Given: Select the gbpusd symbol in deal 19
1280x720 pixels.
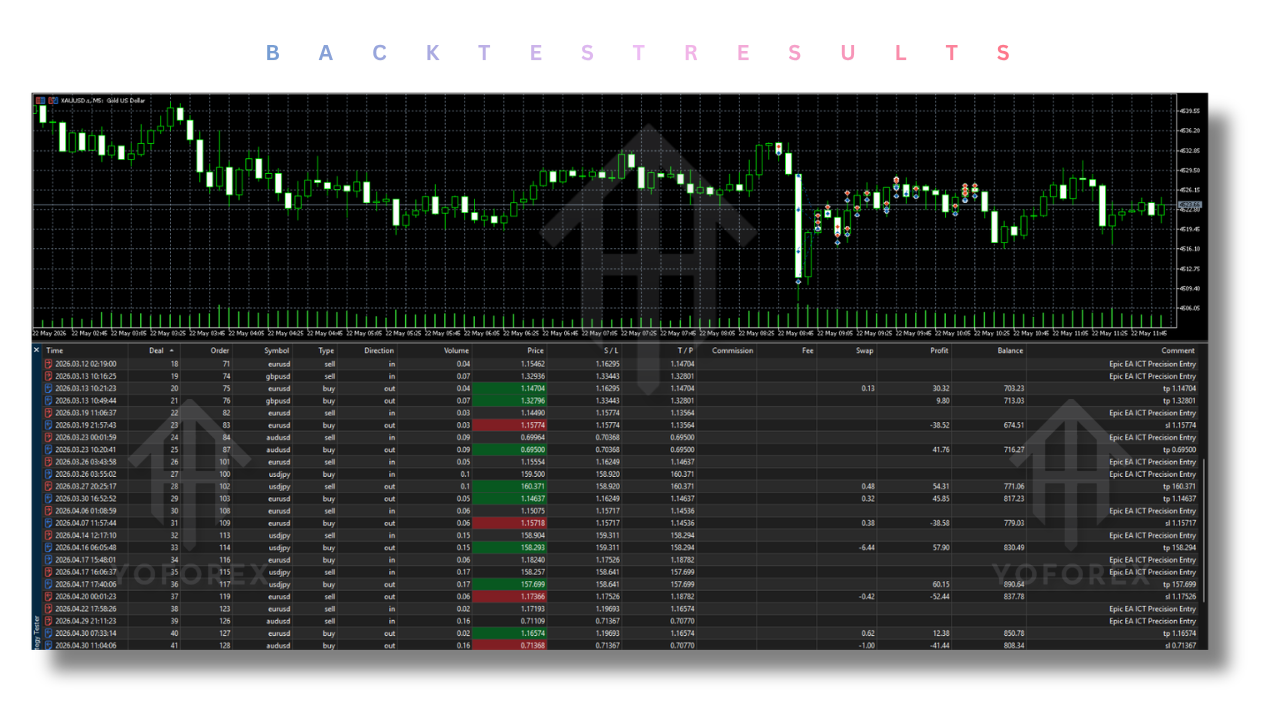Looking at the screenshot, I should coord(277,376).
